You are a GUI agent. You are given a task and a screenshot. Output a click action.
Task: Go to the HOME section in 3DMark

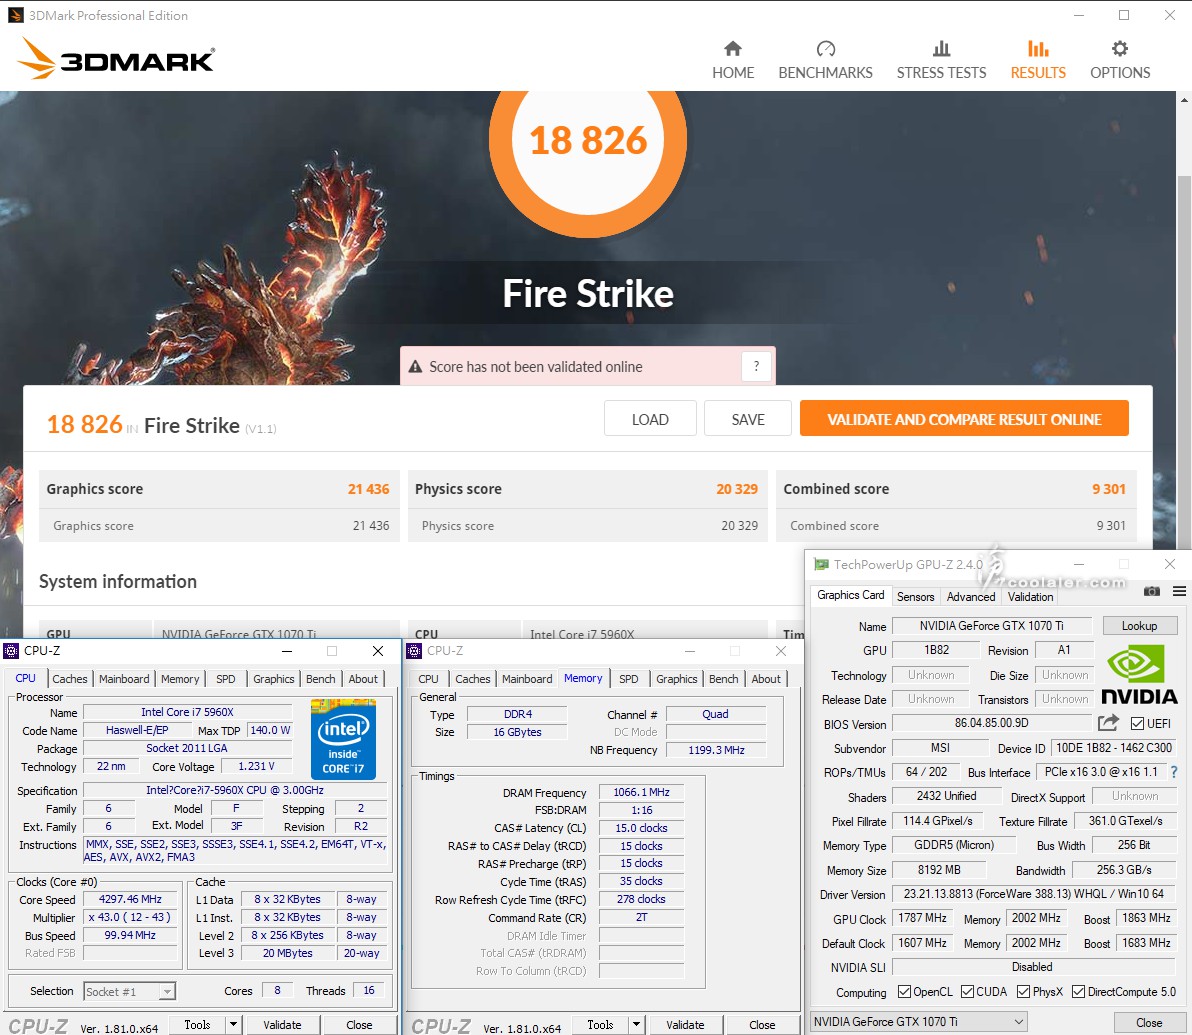[x=733, y=60]
